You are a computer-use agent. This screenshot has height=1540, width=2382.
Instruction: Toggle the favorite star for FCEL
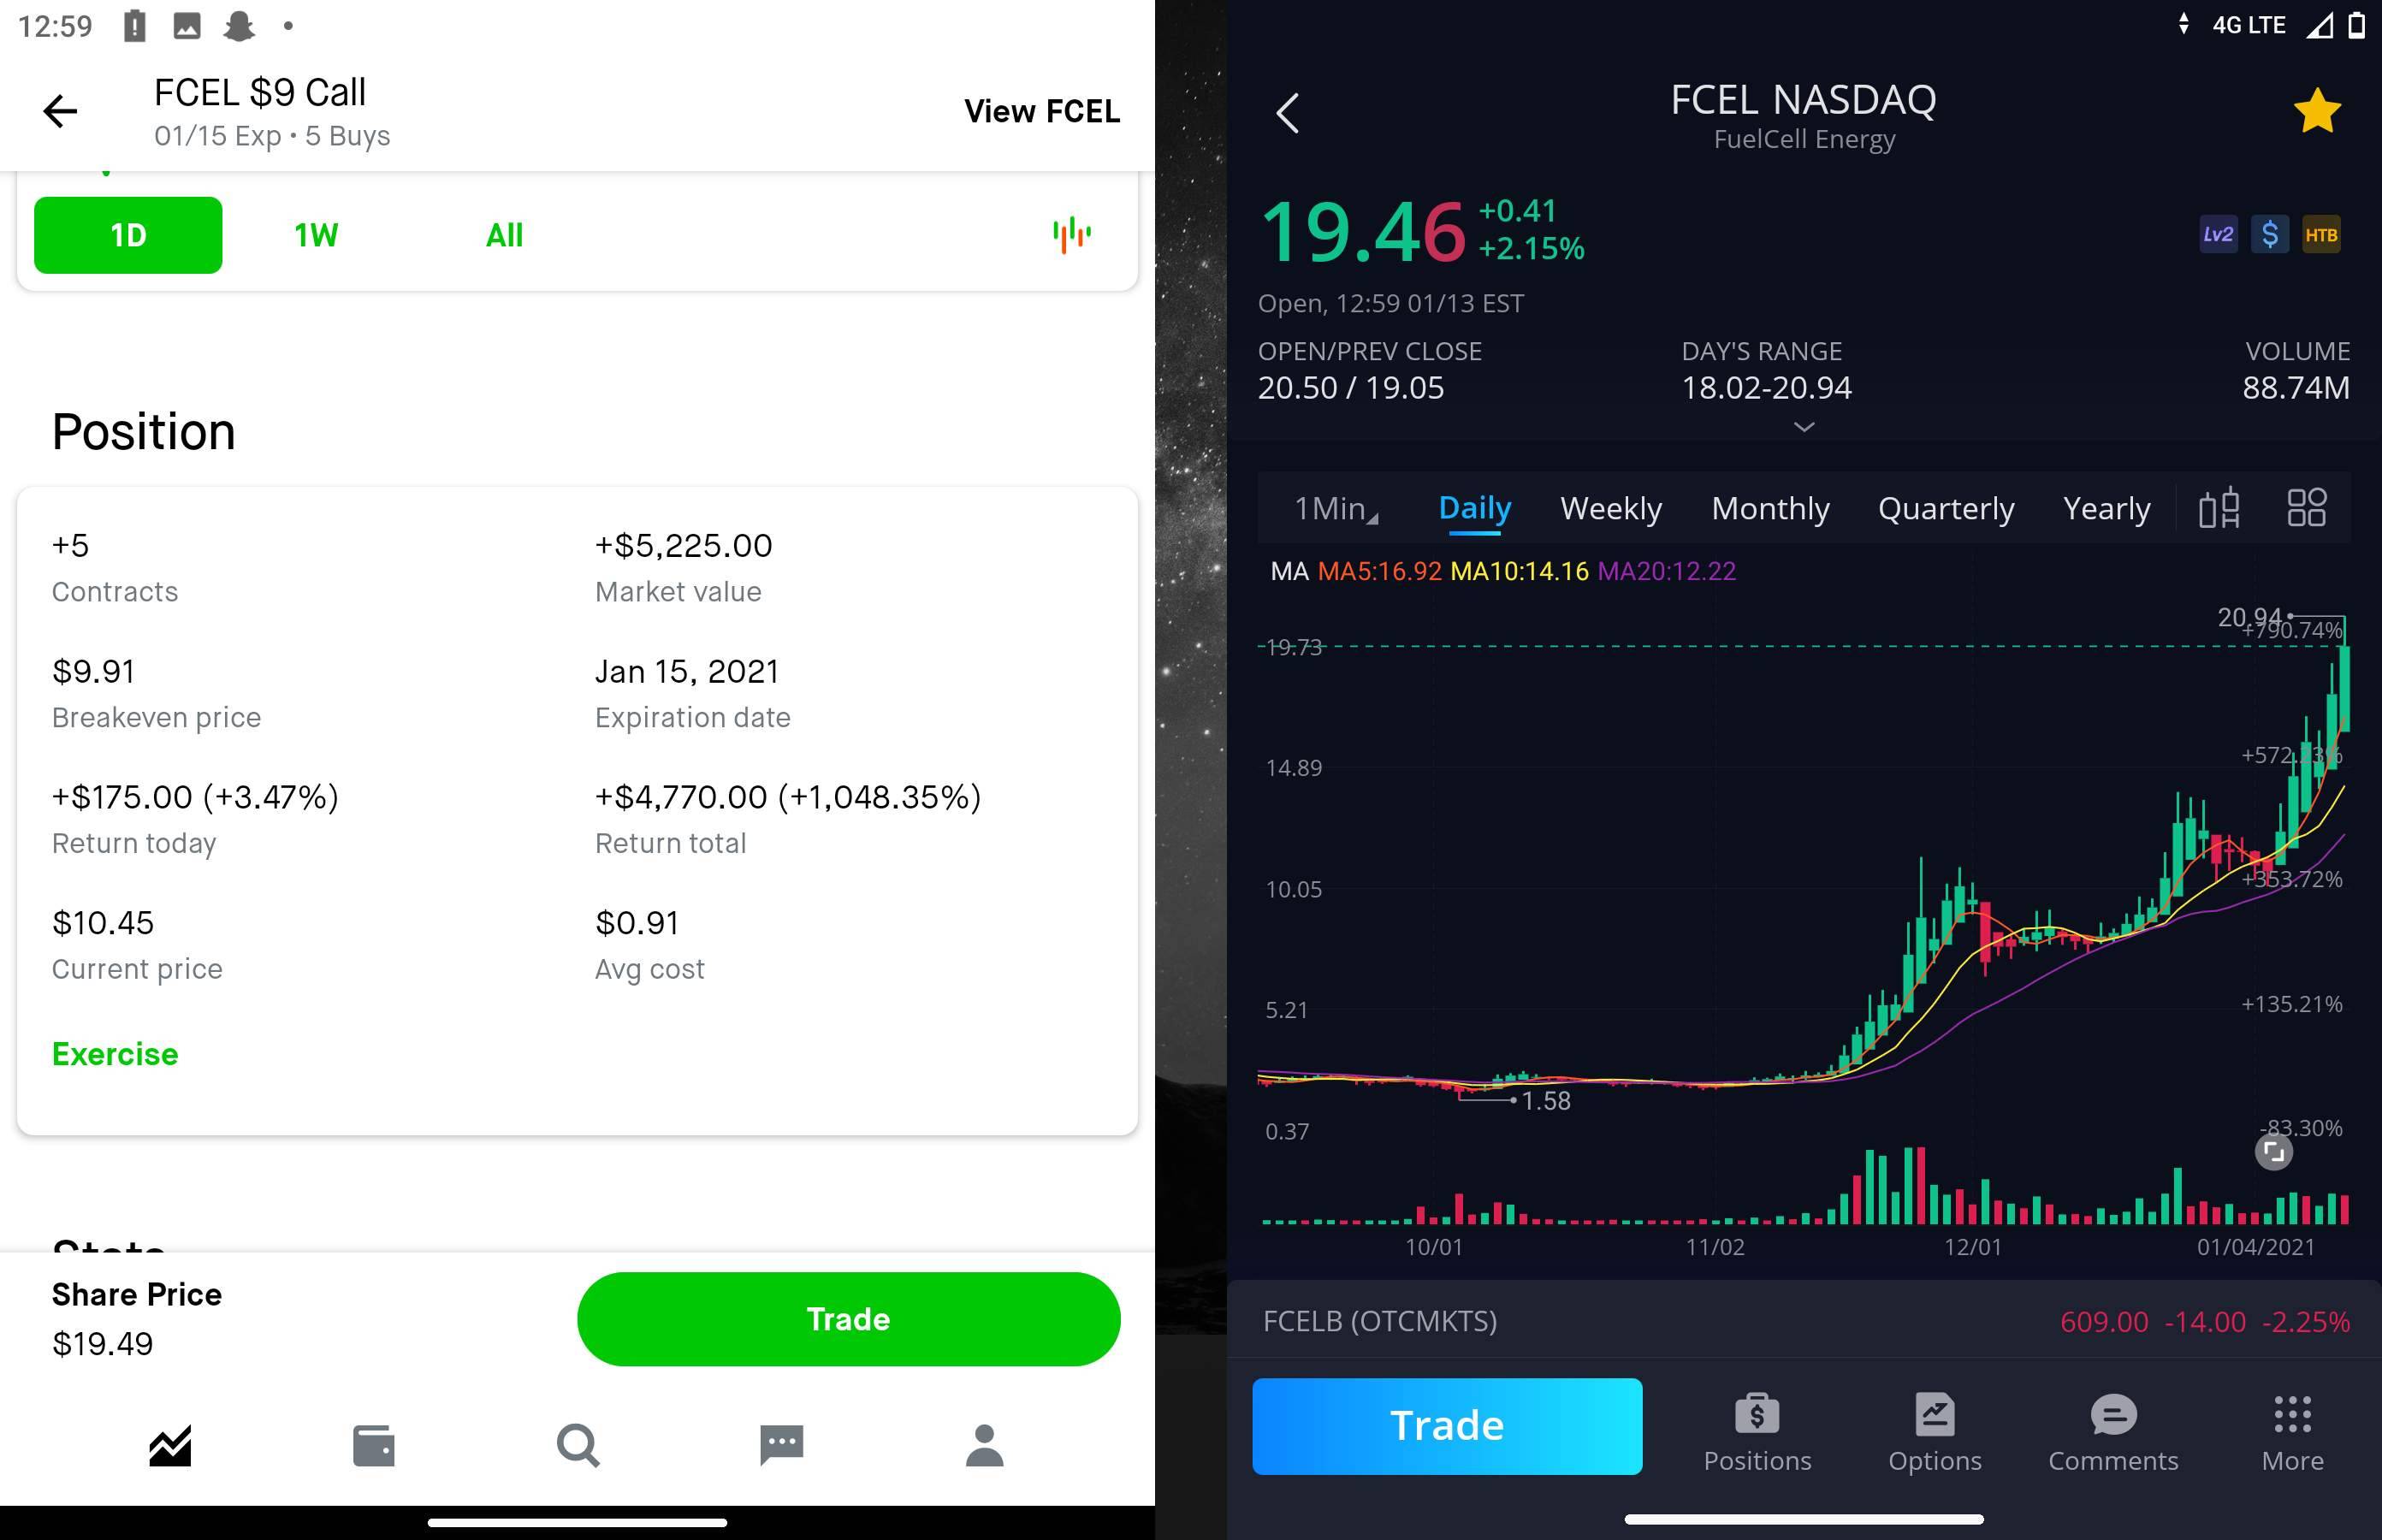pyautogui.click(x=2316, y=111)
